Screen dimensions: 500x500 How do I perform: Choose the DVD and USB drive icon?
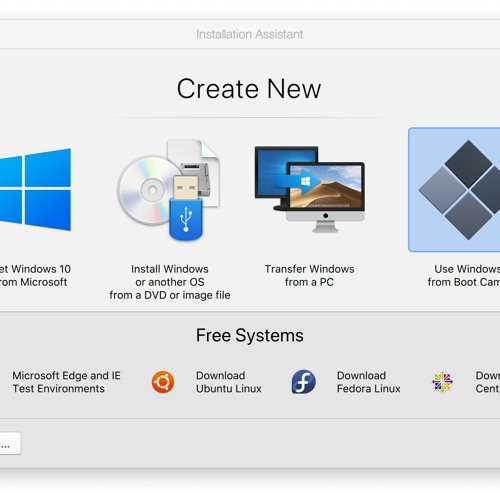tap(168, 190)
